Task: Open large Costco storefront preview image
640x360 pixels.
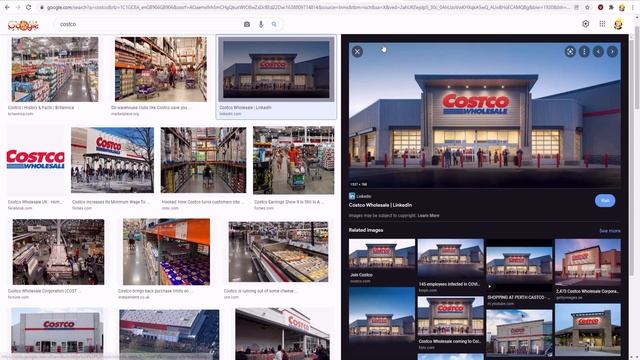Action: [x=485, y=116]
